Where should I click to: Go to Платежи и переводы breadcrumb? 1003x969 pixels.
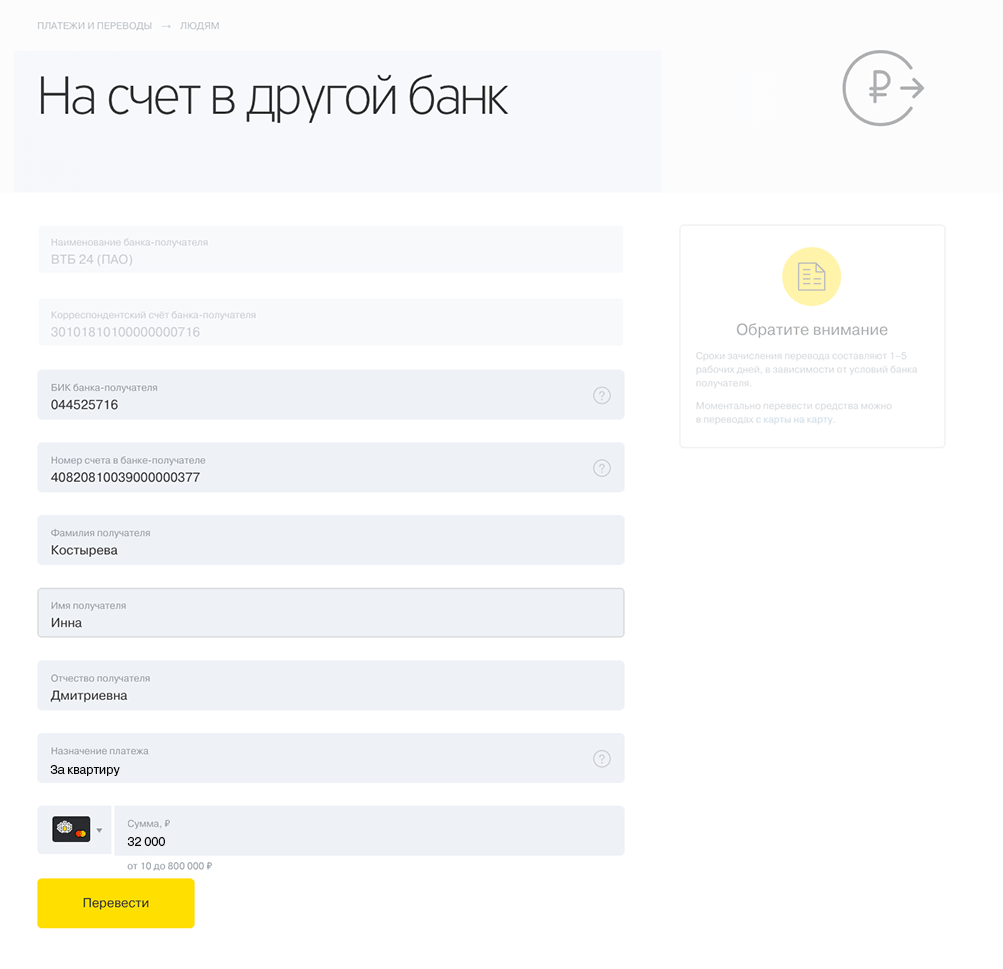pos(95,26)
